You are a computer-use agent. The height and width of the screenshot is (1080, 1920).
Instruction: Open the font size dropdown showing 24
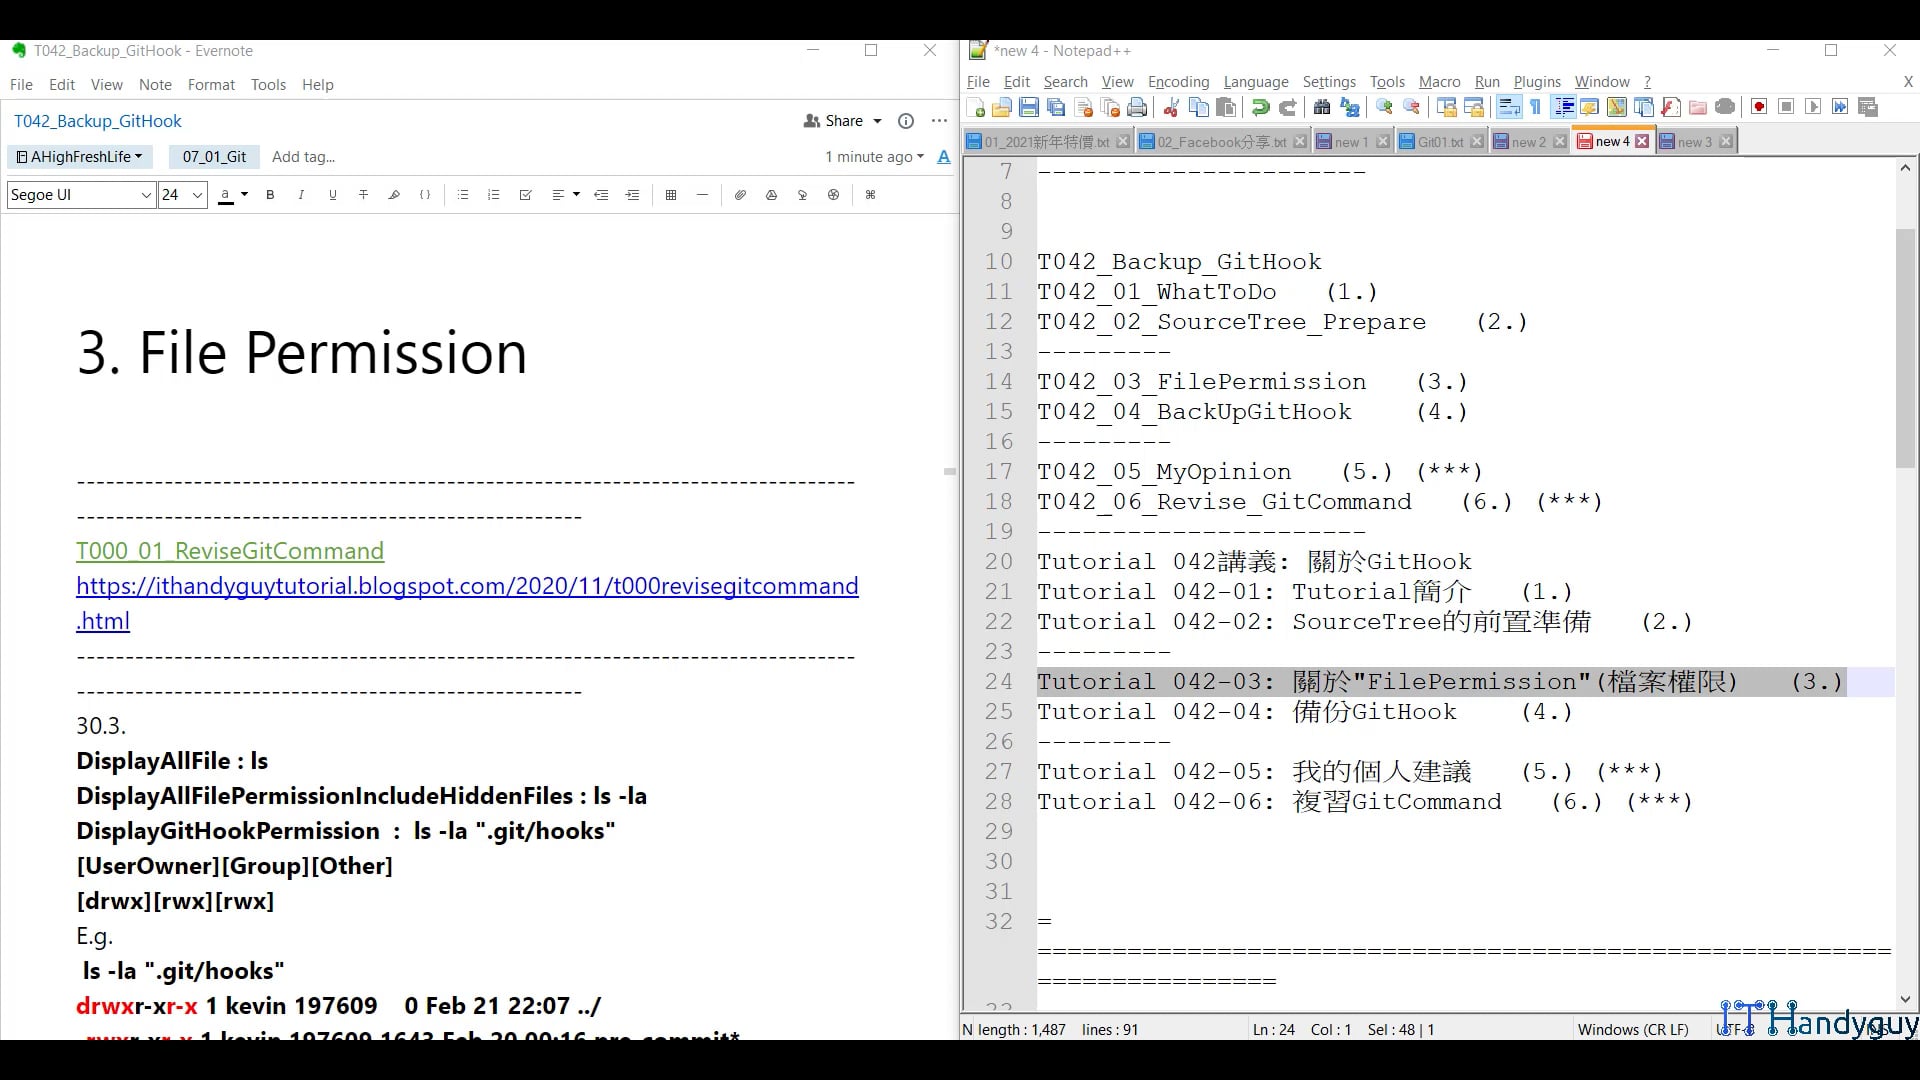pyautogui.click(x=197, y=195)
